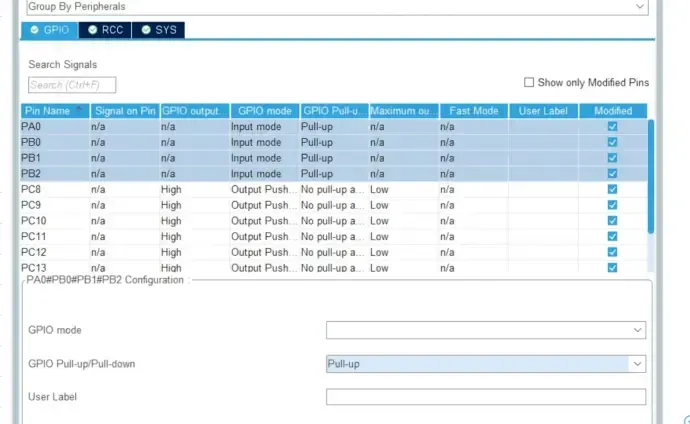690x424 pixels.
Task: Click the Search Signals input field
Action: 72,85
